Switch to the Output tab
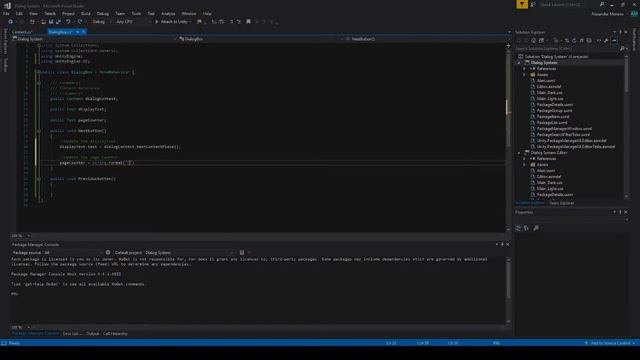640x360 pixels. click(93, 333)
